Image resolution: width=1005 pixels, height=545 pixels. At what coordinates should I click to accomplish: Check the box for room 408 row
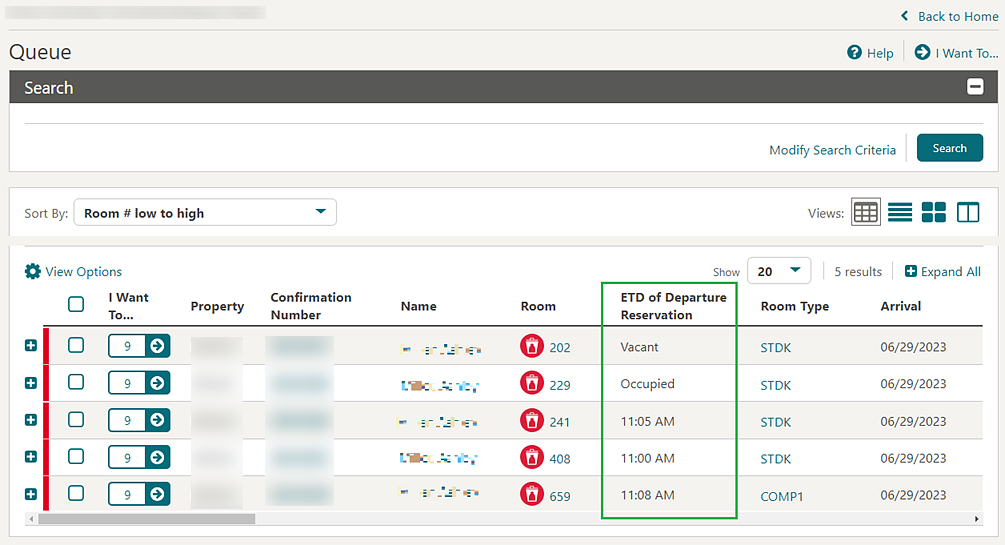76,456
